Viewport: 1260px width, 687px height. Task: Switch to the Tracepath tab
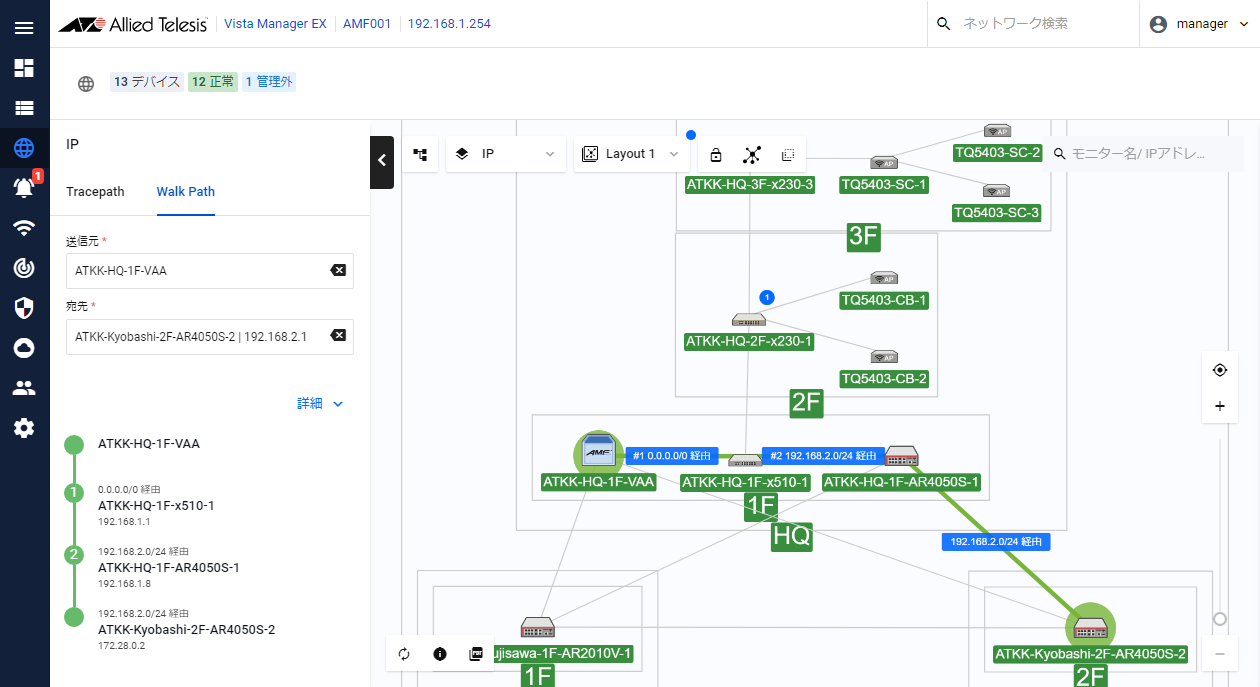(x=95, y=192)
